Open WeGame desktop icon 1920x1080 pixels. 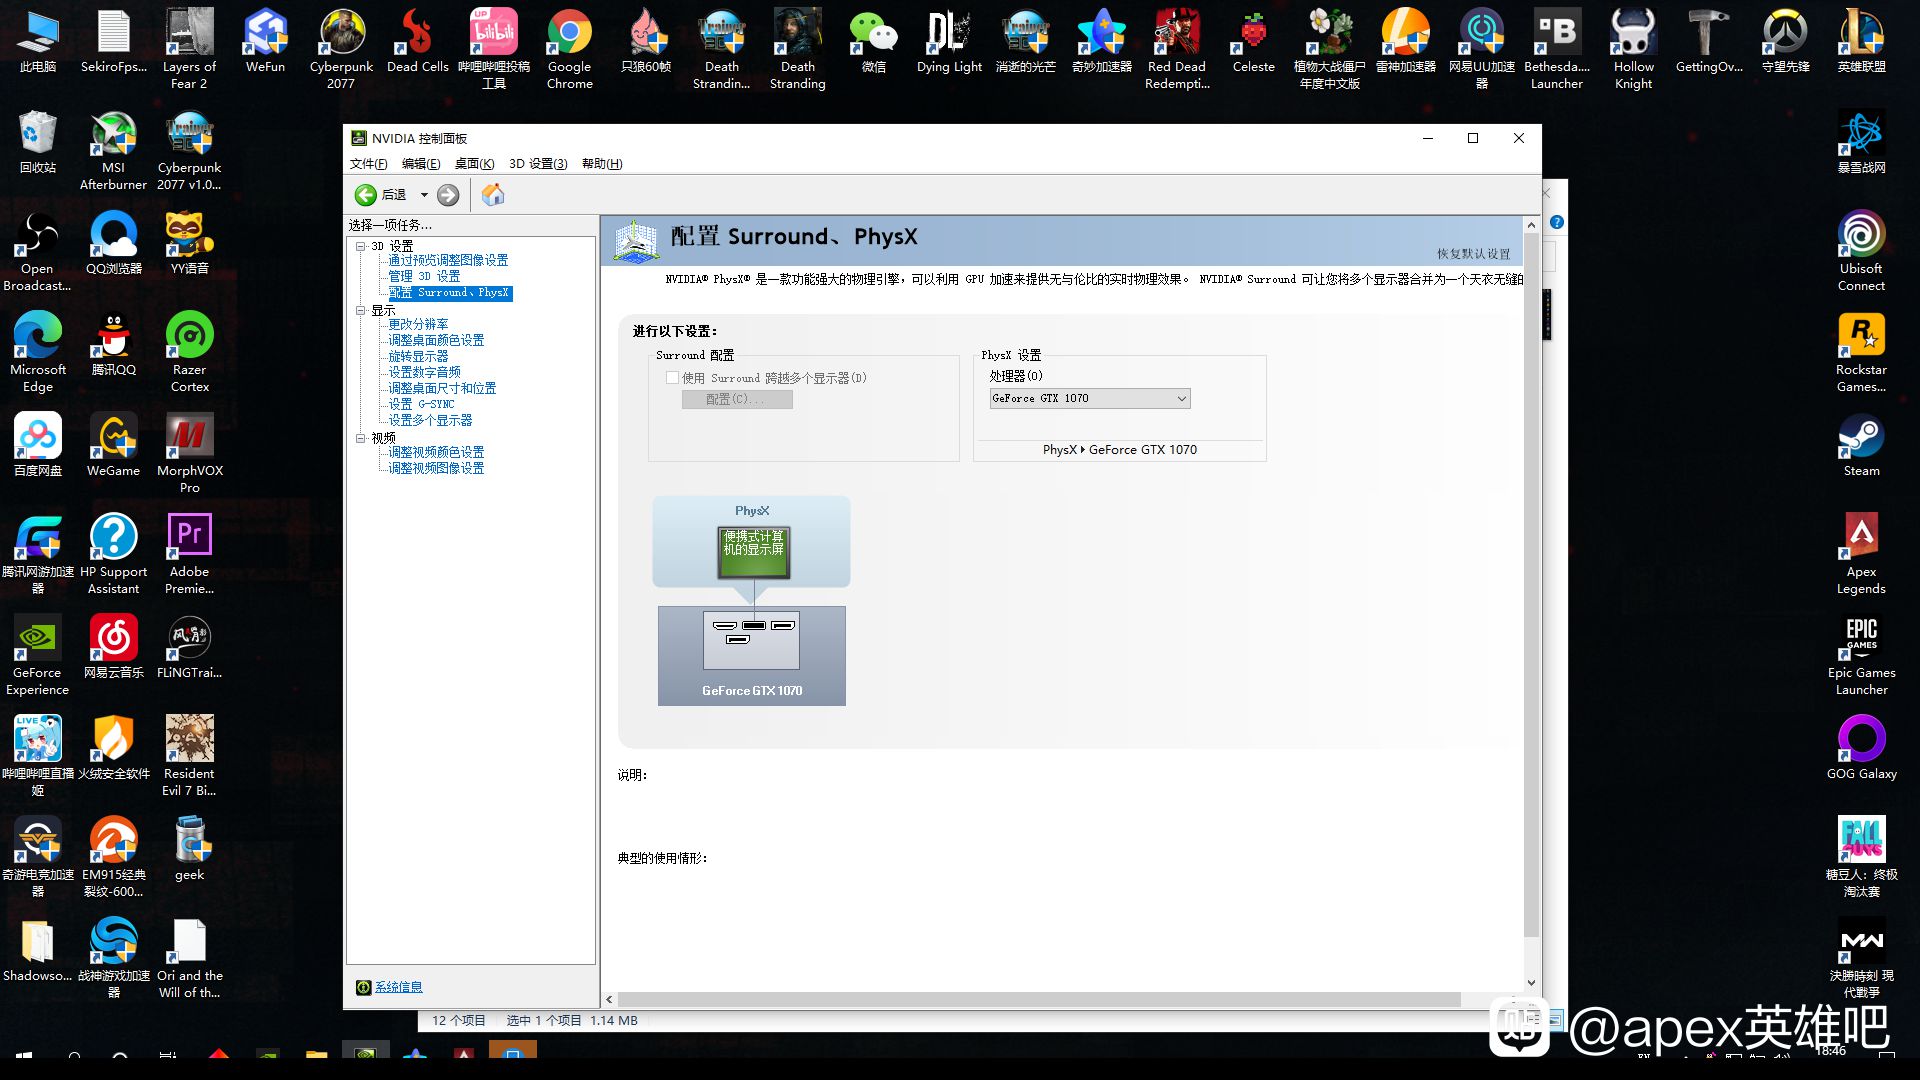coord(113,445)
